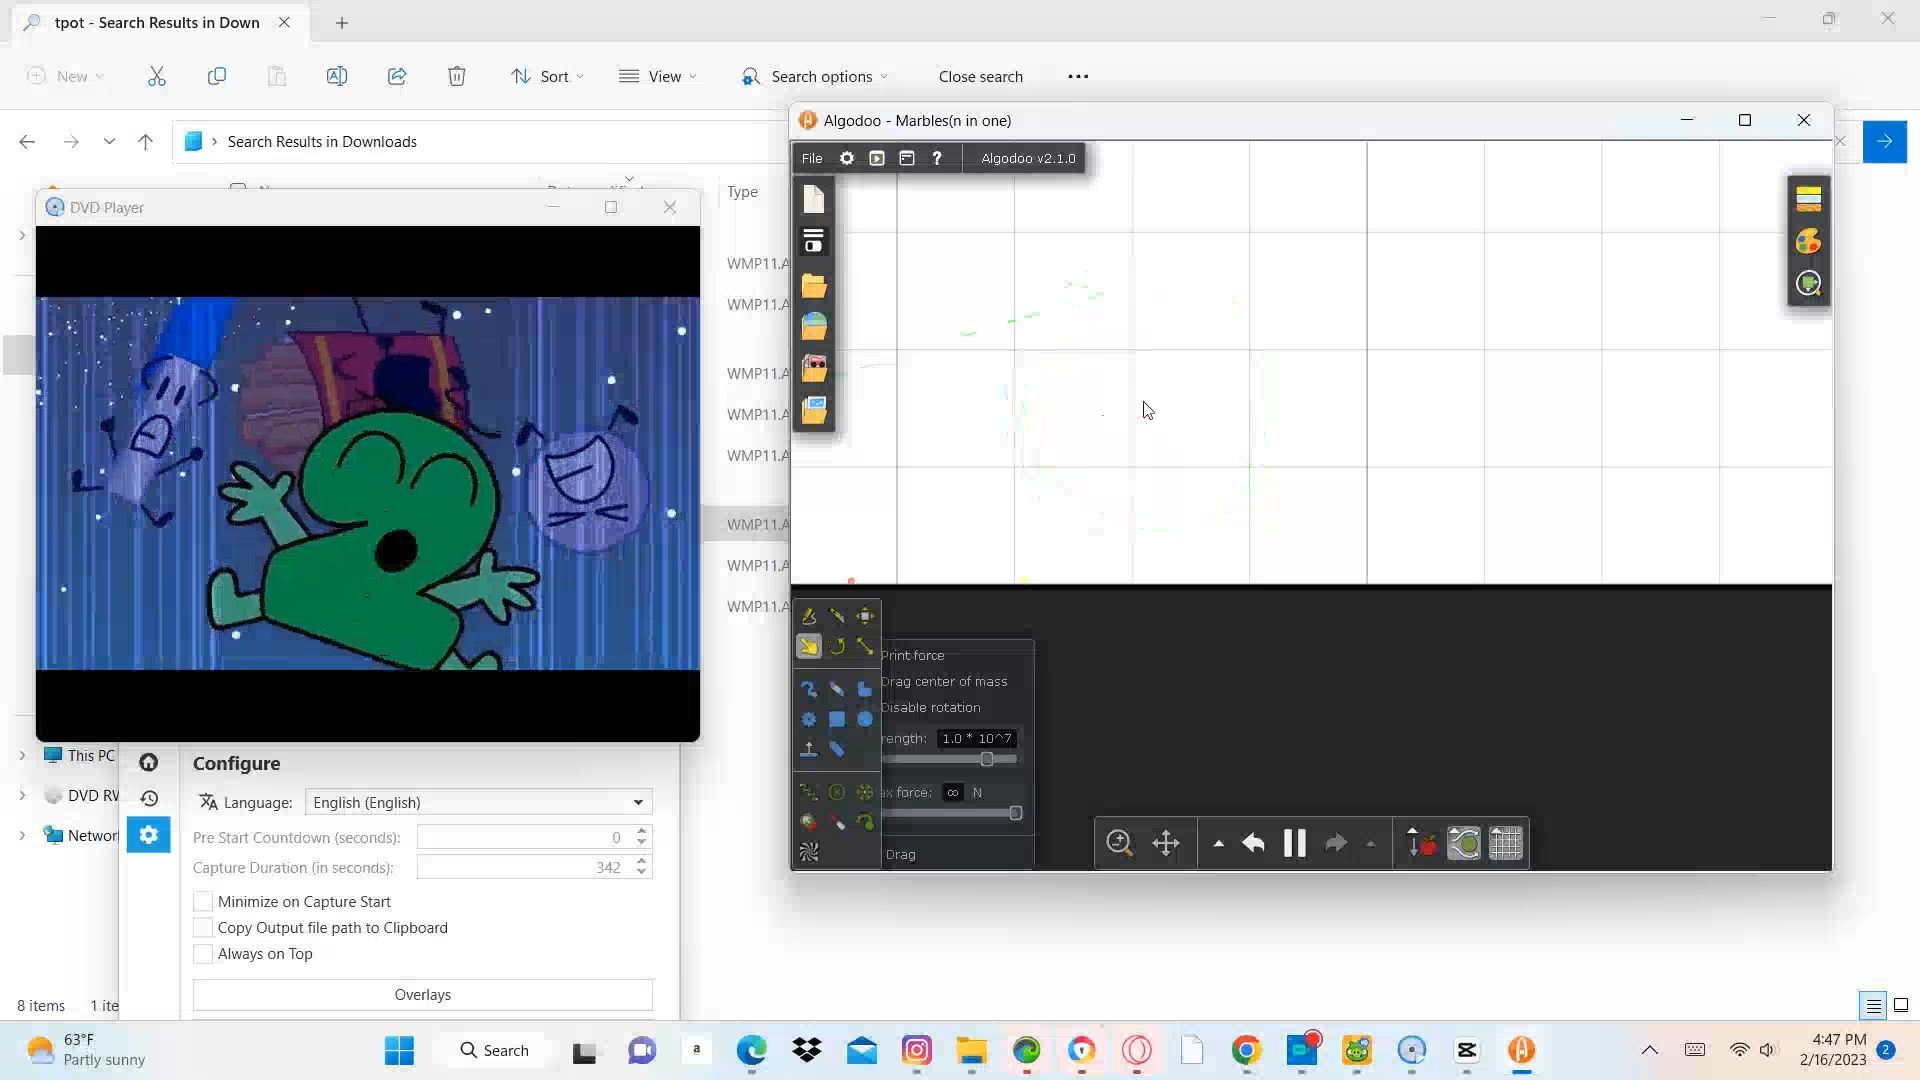The image size is (1920, 1080).
Task: Toggle gravity with the apple icon
Action: (x=1421, y=843)
